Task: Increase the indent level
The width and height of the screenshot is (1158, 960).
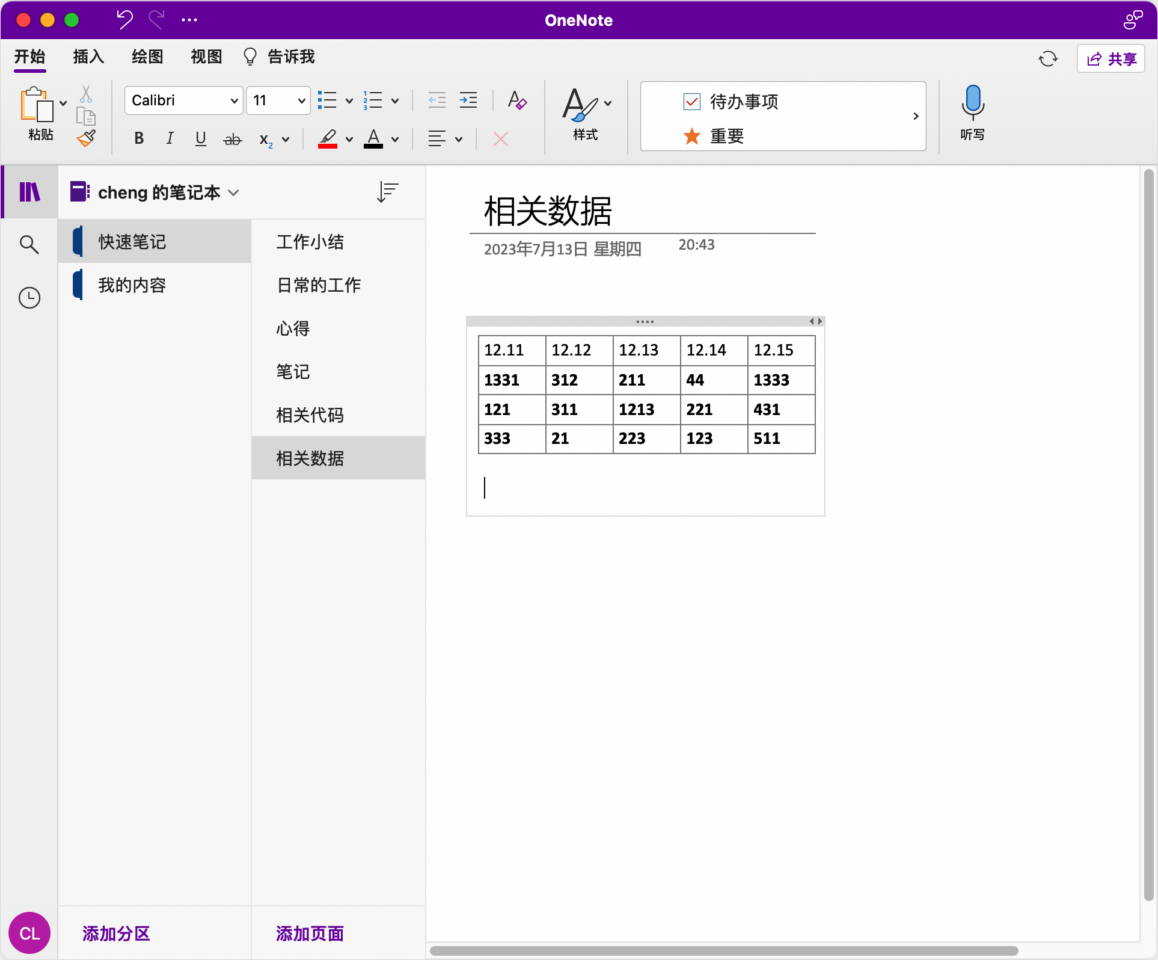Action: tap(468, 100)
